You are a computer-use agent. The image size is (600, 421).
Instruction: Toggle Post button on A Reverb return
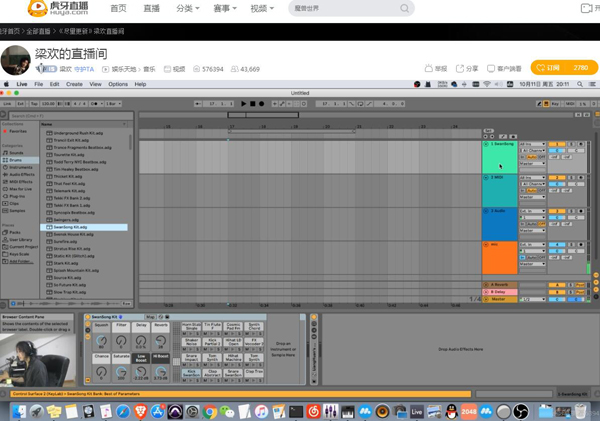580,285
